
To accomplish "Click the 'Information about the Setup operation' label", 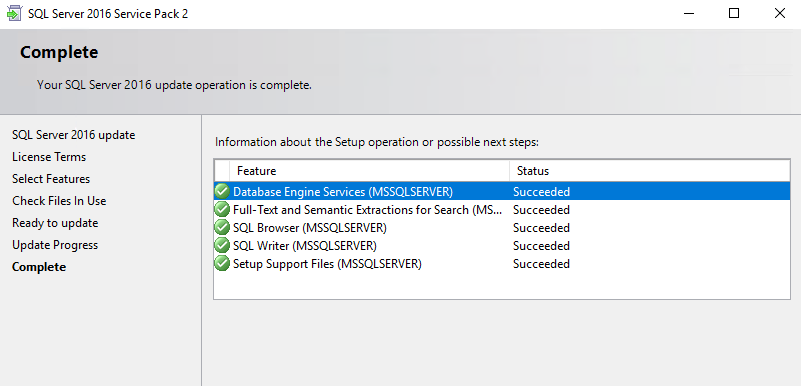I will pyautogui.click(x=377, y=142).
